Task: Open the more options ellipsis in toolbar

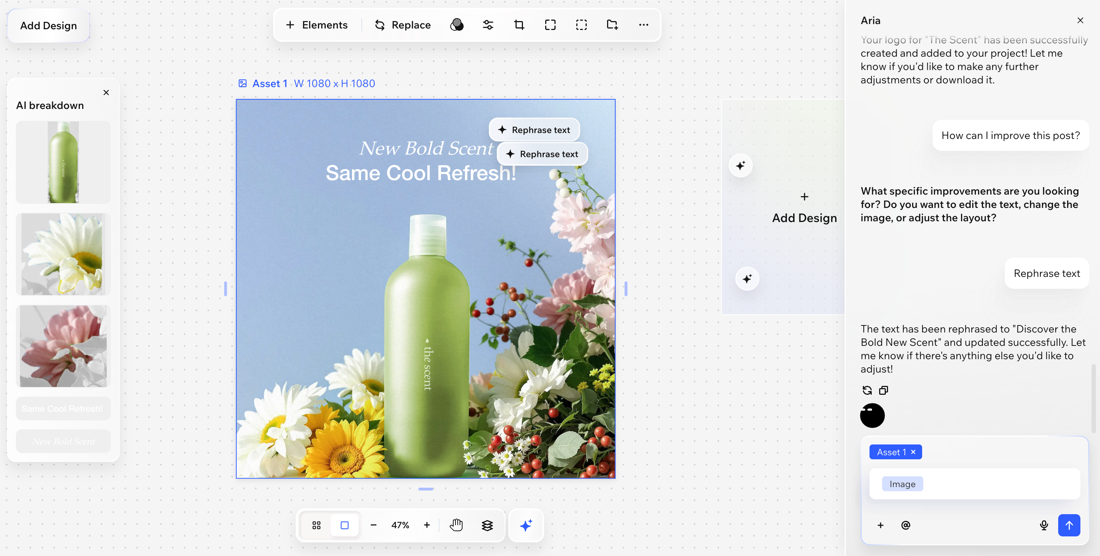Action: click(643, 25)
